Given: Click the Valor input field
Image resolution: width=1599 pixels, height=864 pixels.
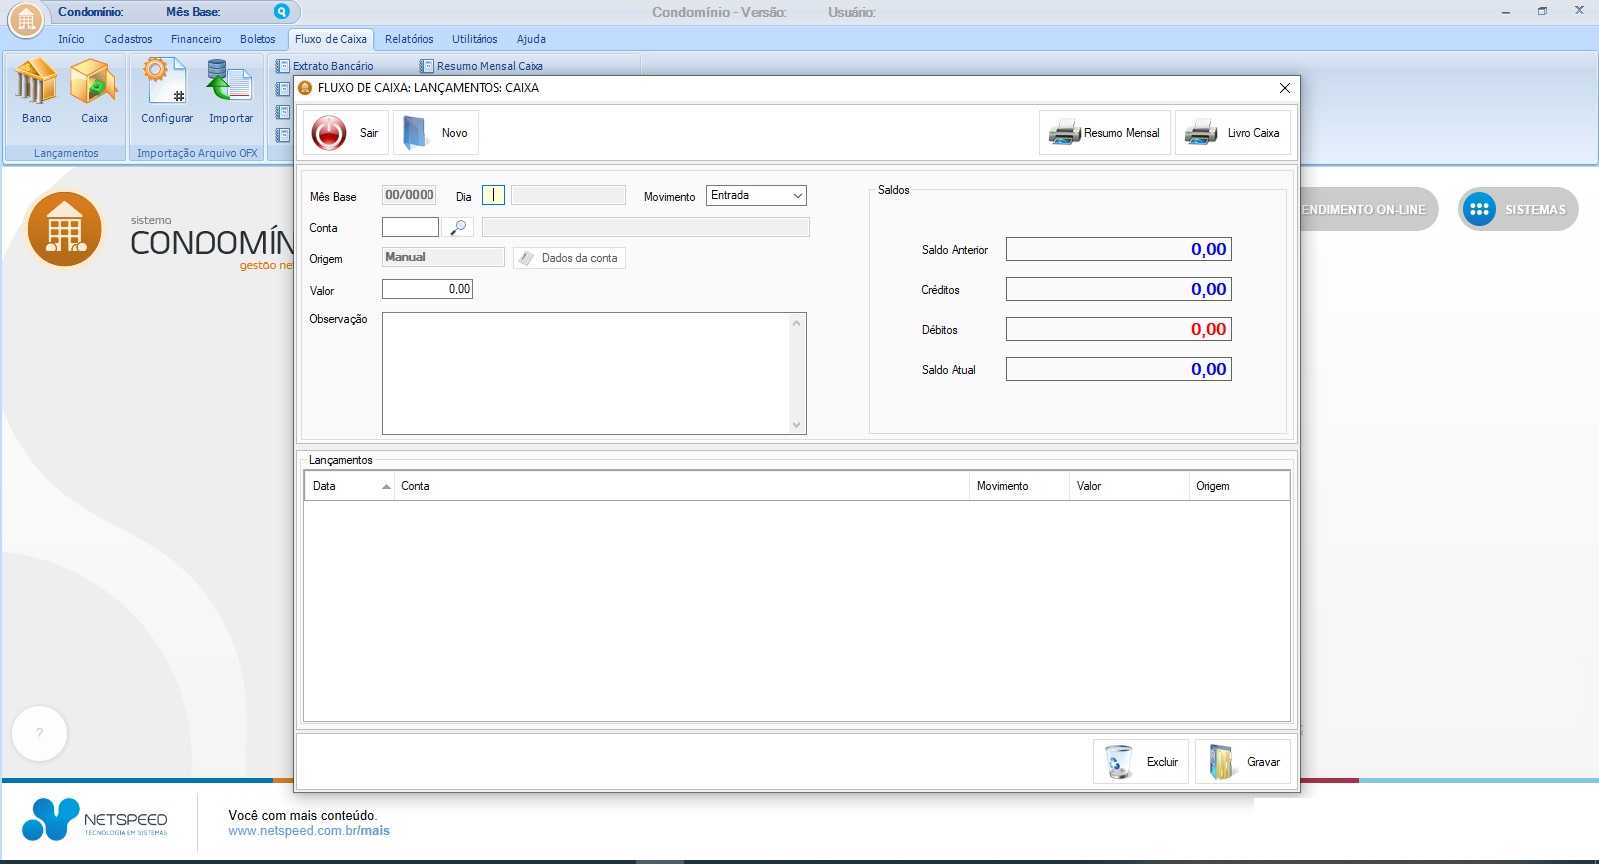Looking at the screenshot, I should pos(427,289).
